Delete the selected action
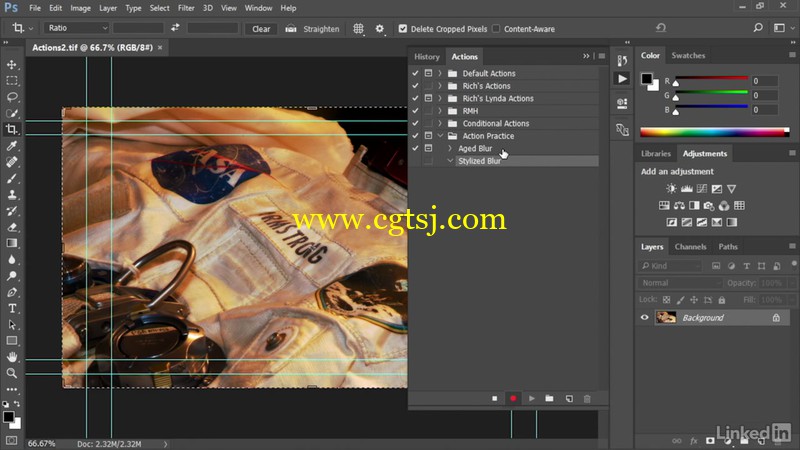Screen dimensions: 800x450 click(x=587, y=398)
